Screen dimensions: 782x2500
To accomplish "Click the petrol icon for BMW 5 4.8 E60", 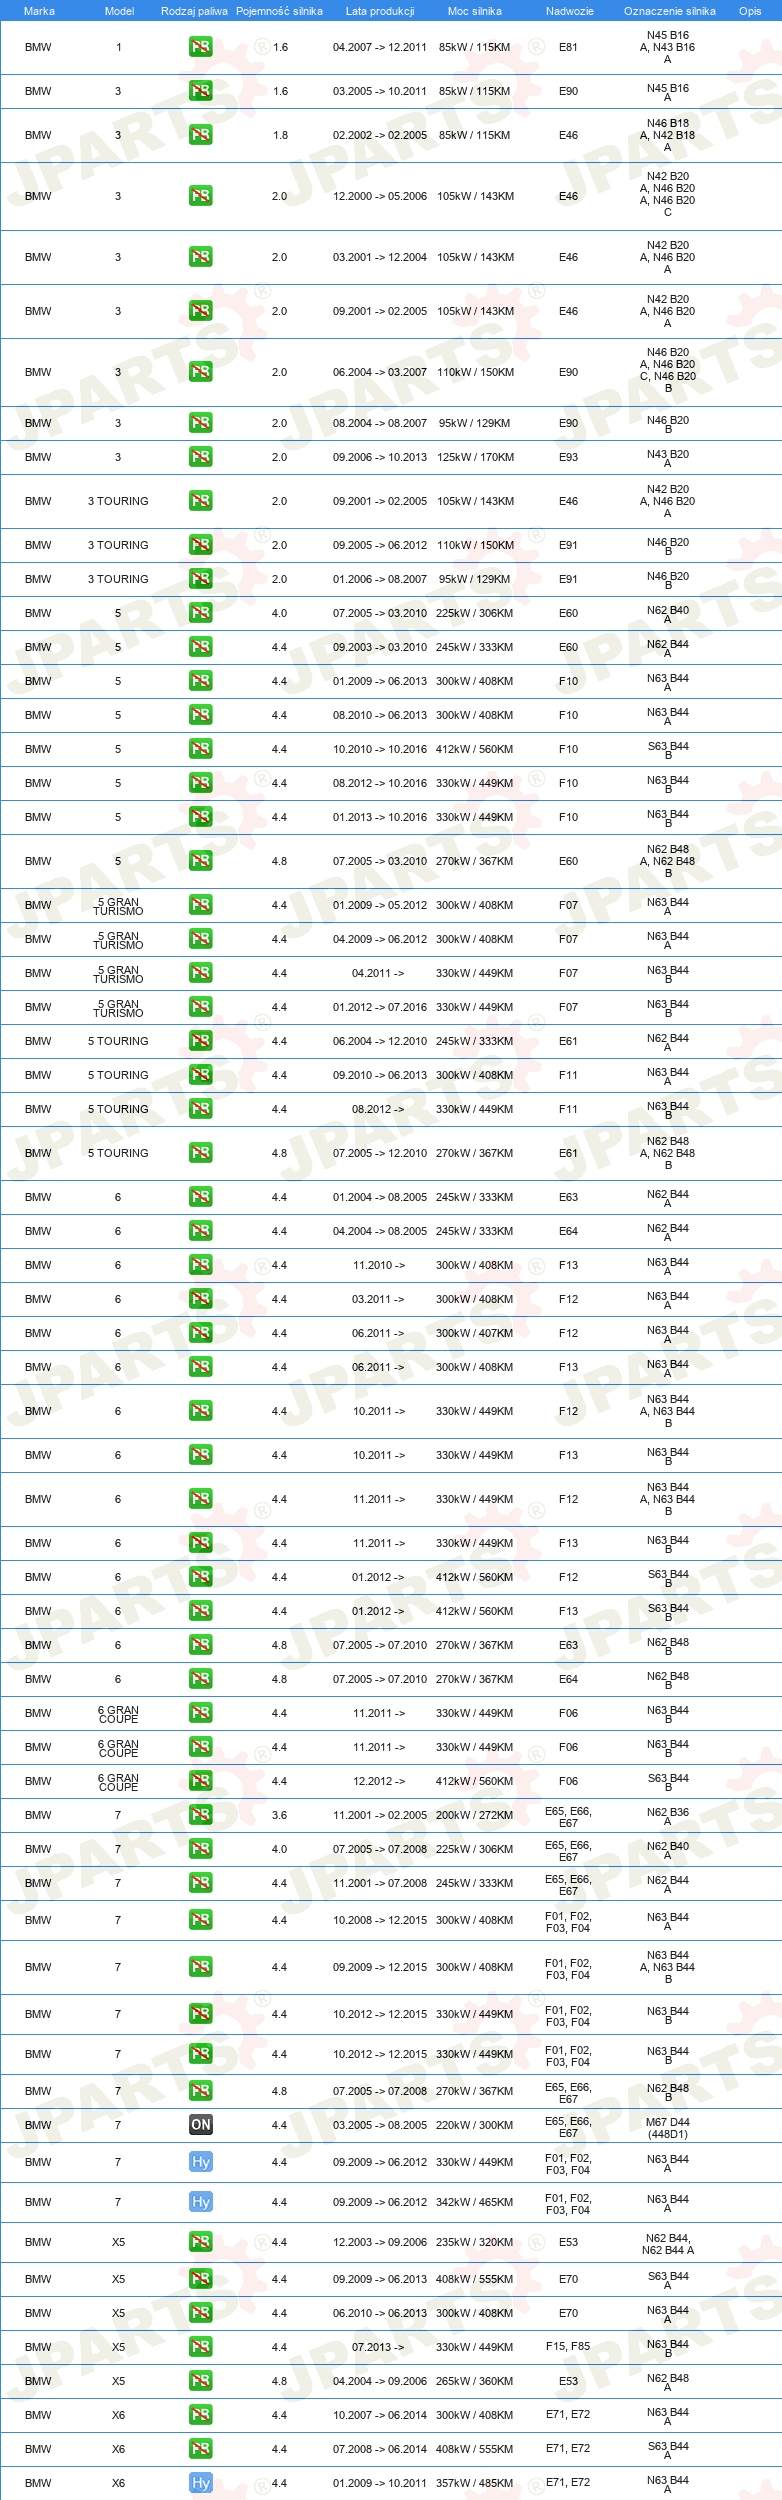I will (201, 861).
